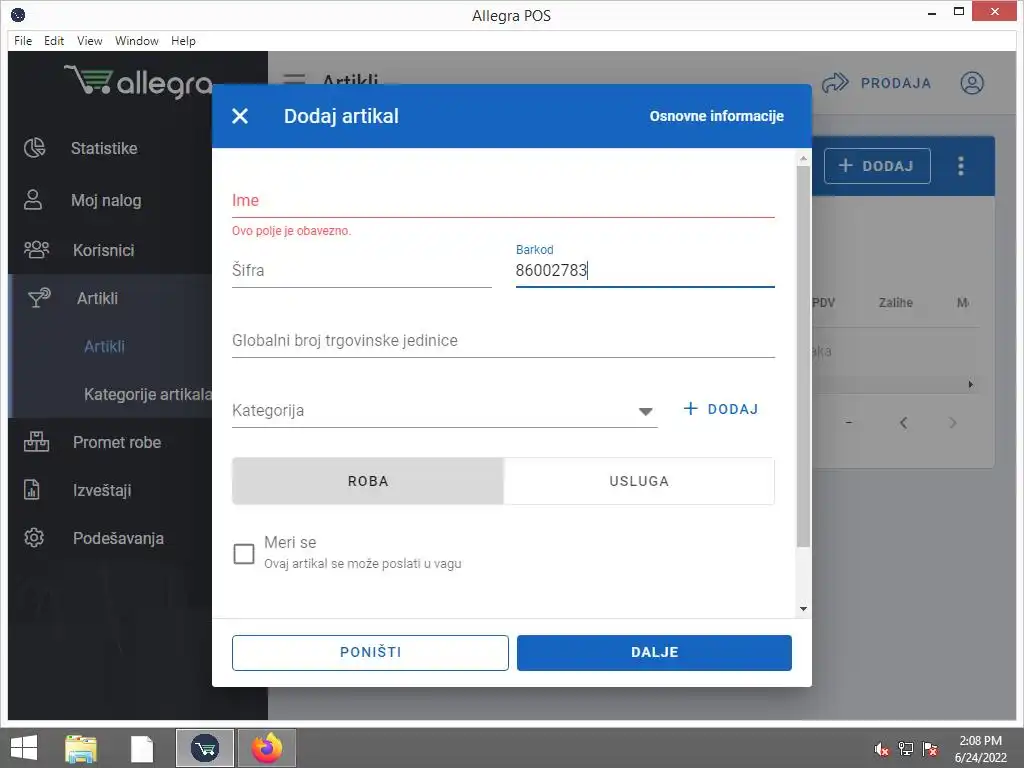Image resolution: width=1024 pixels, height=768 pixels.
Task: Enable the Meri se checkbox
Action: (244, 553)
